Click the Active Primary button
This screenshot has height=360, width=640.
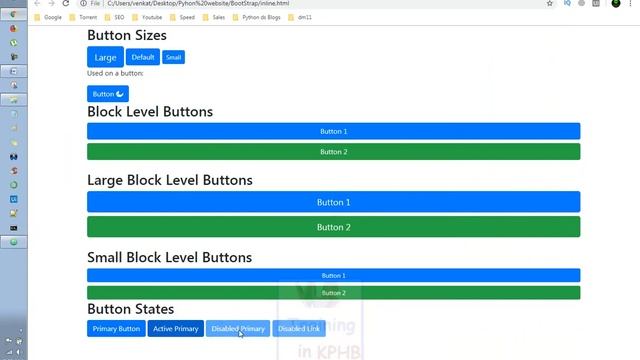click(x=176, y=329)
